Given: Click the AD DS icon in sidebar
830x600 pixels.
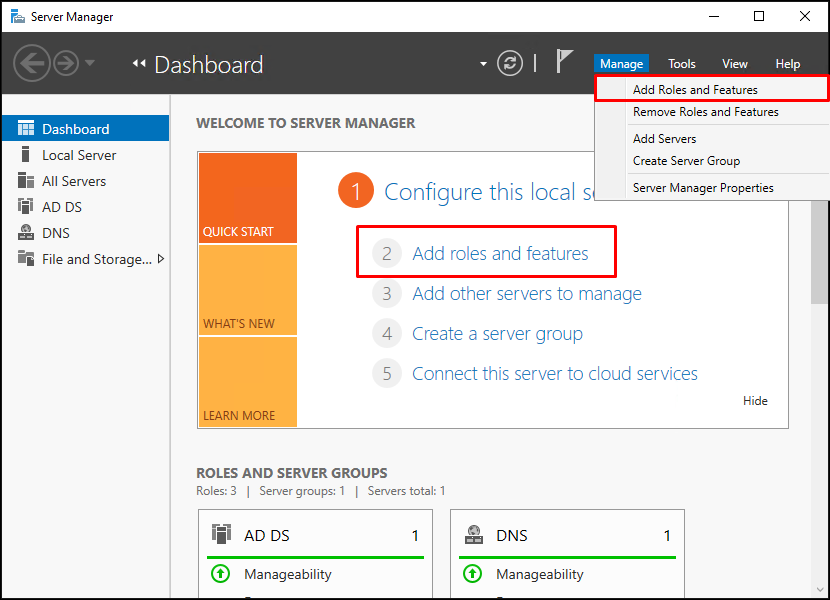Looking at the screenshot, I should (x=25, y=206).
